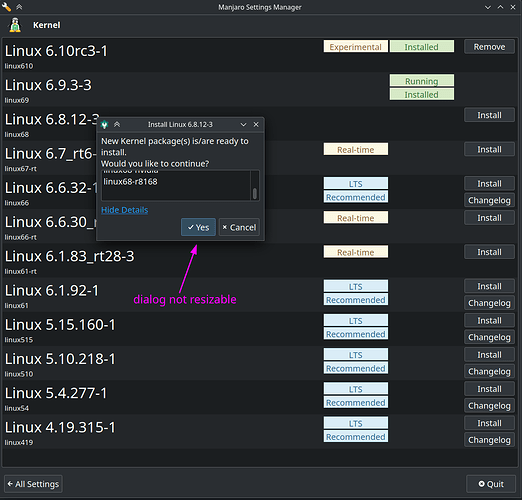Open Changelog for Linux 4.19.315-1
Image resolution: width=522 pixels, height=500 pixels.
[489, 440]
